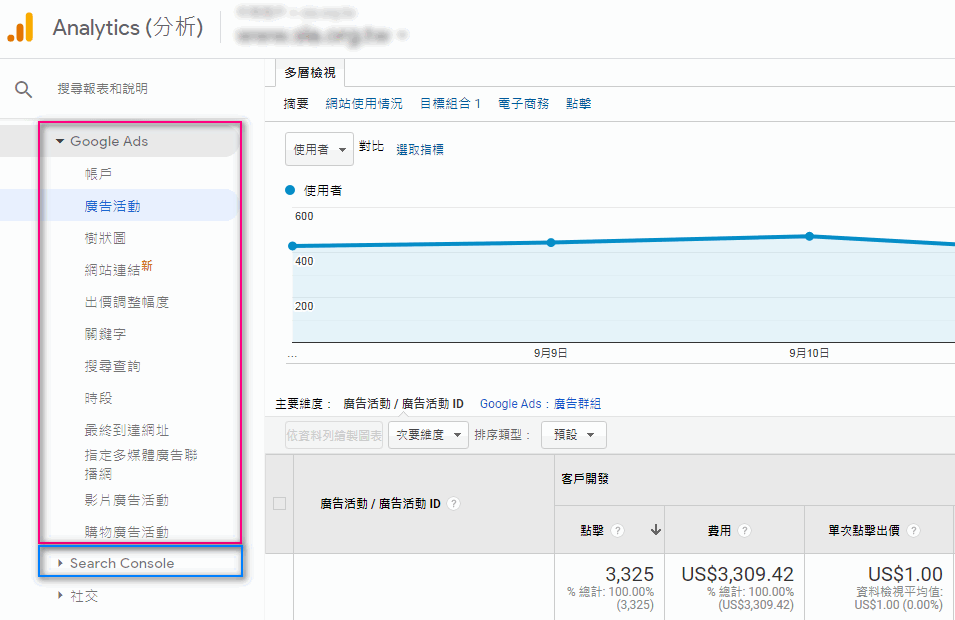Select the 多層檢視 tab
This screenshot has height=620, width=955.
(x=310, y=73)
